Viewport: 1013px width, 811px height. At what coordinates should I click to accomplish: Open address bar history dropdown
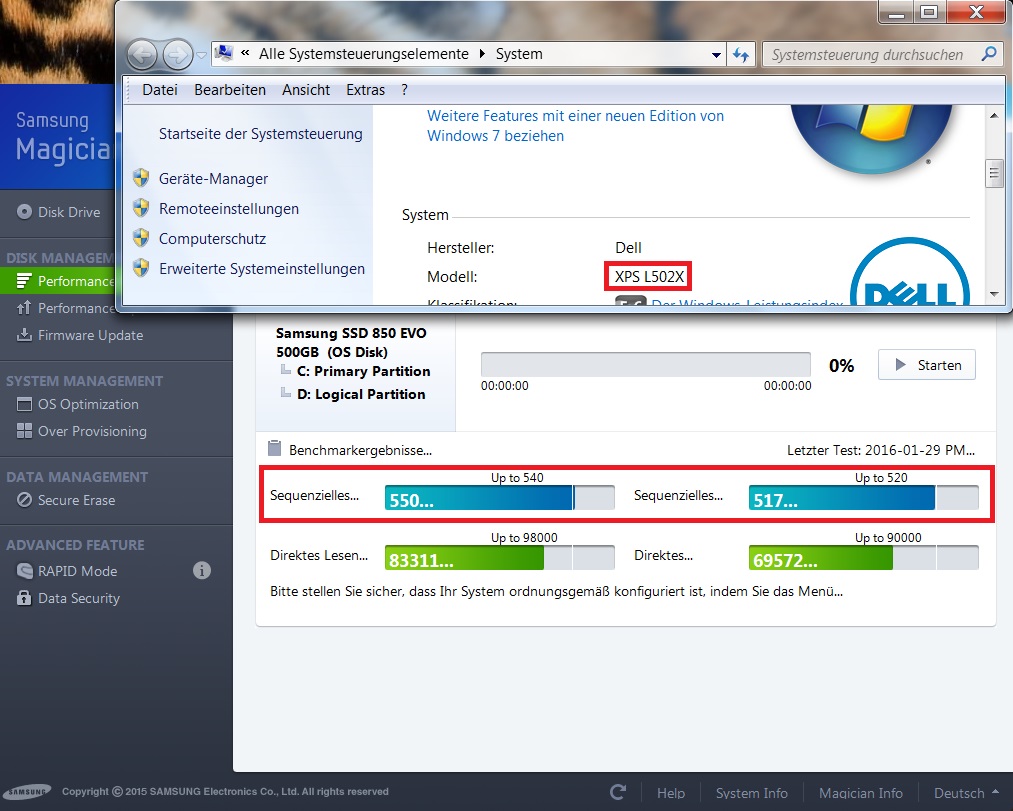click(x=716, y=55)
